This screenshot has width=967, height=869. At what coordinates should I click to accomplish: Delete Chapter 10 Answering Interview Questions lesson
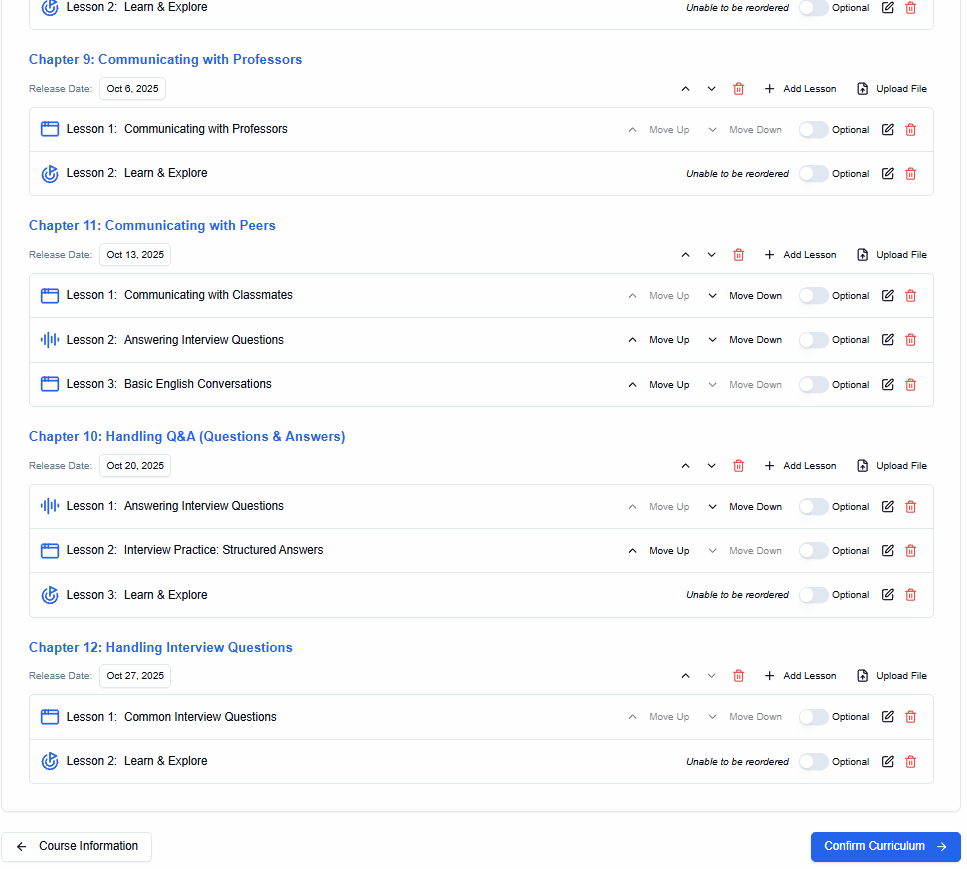tap(910, 506)
